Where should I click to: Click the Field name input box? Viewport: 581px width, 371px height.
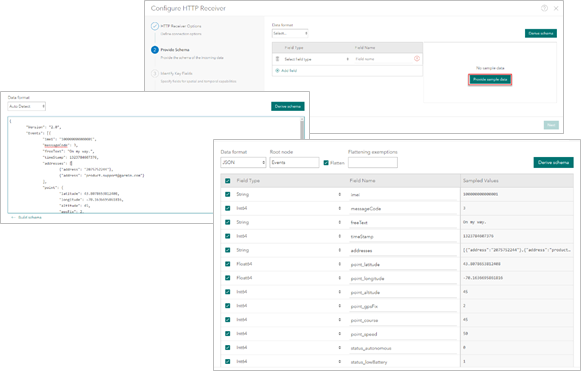click(383, 59)
